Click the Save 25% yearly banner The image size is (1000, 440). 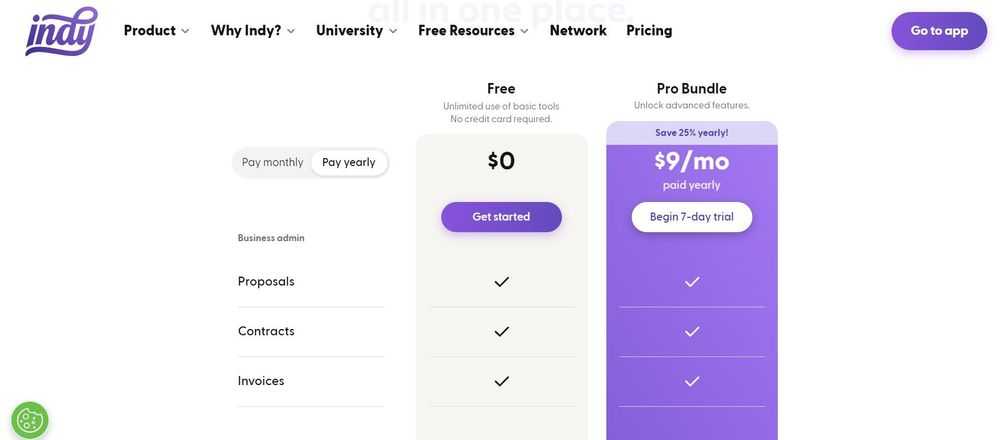[x=692, y=133]
